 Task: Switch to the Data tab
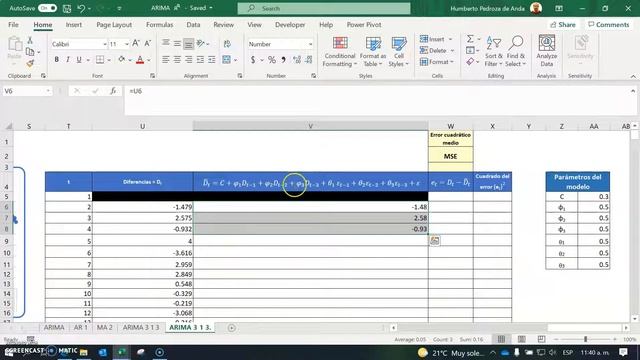coord(193,24)
